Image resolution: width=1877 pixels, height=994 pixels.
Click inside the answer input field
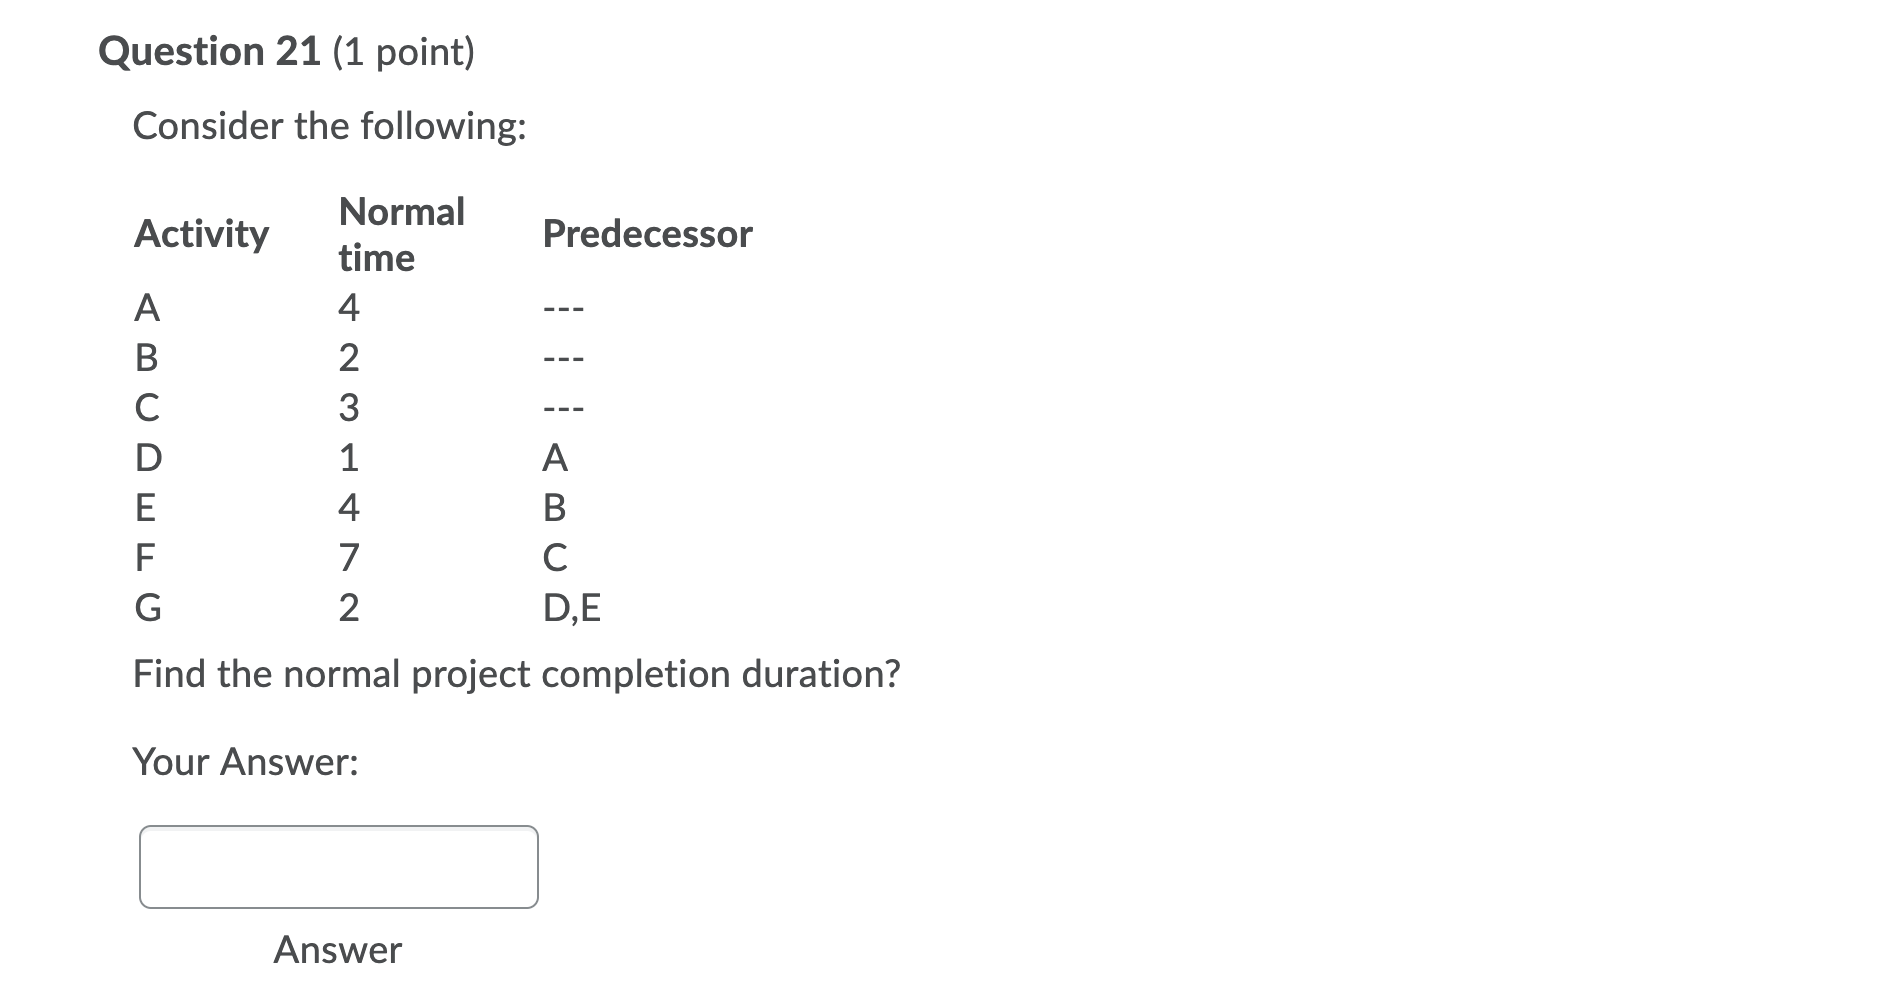[x=337, y=866]
